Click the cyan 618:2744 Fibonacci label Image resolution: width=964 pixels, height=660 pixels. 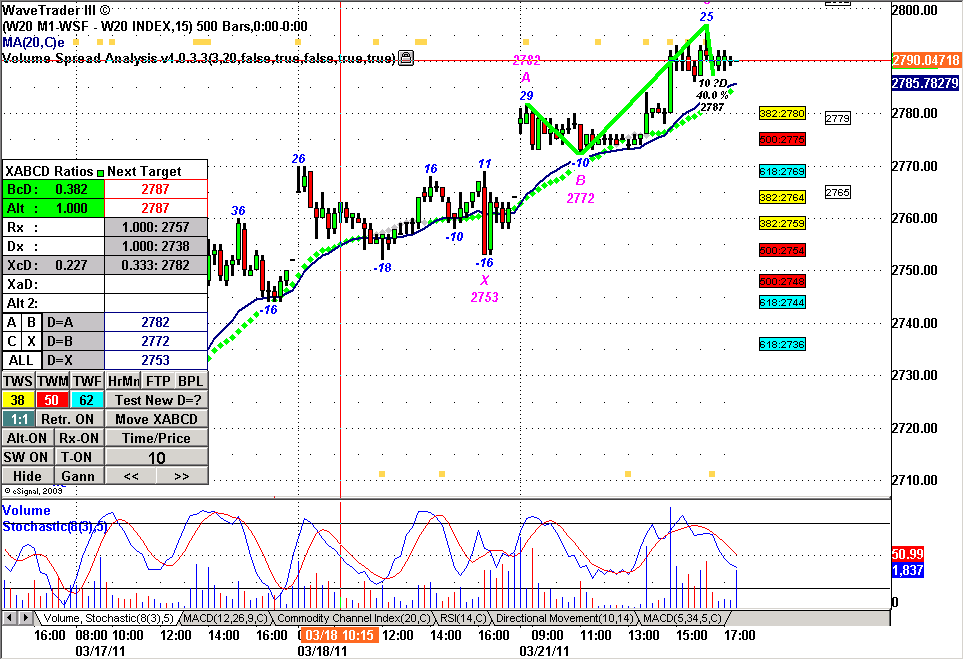(782, 302)
